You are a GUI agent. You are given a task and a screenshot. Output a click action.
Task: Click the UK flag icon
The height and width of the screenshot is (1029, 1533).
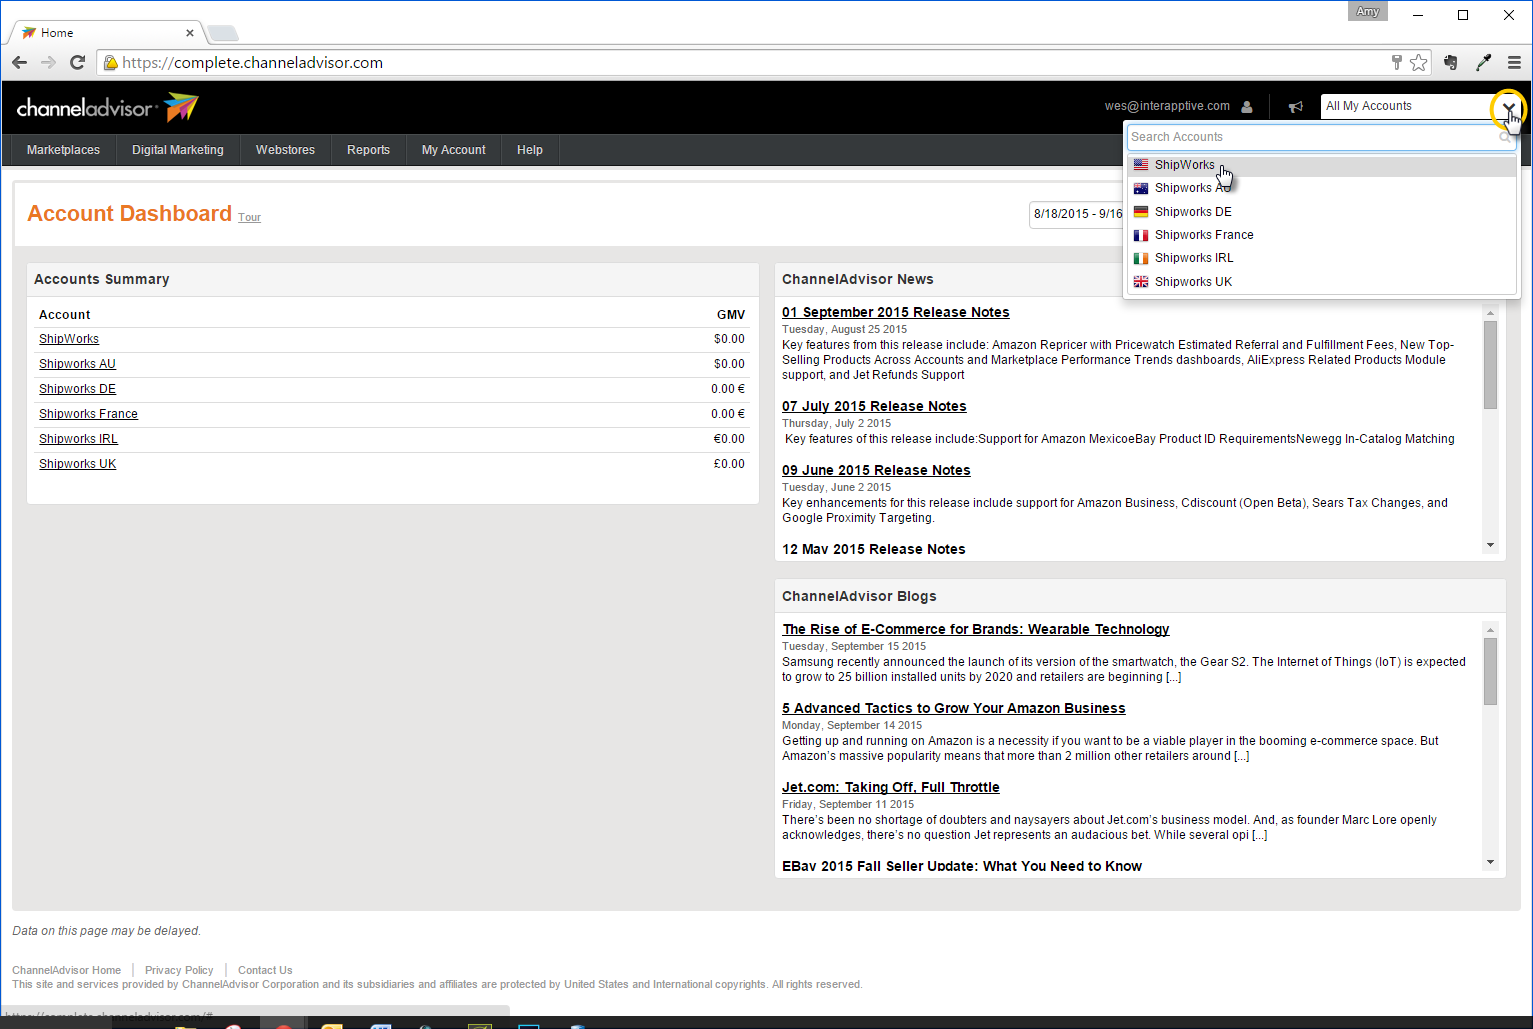coord(1141,282)
